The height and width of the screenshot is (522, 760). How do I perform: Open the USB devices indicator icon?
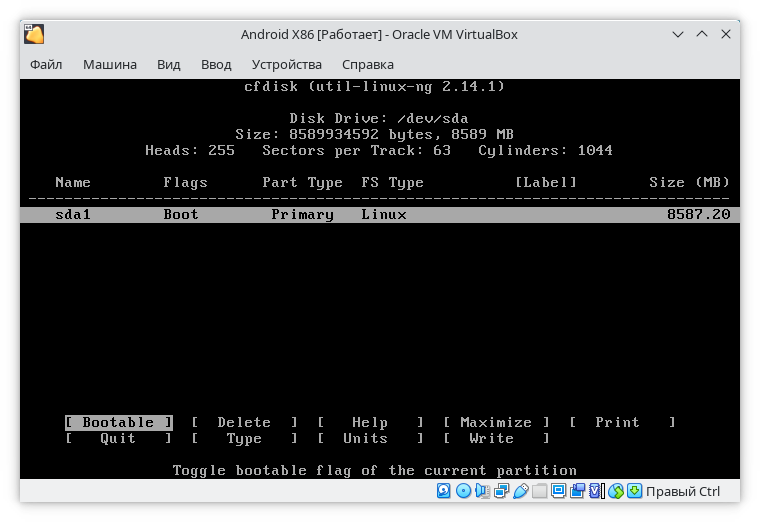[x=521, y=491]
